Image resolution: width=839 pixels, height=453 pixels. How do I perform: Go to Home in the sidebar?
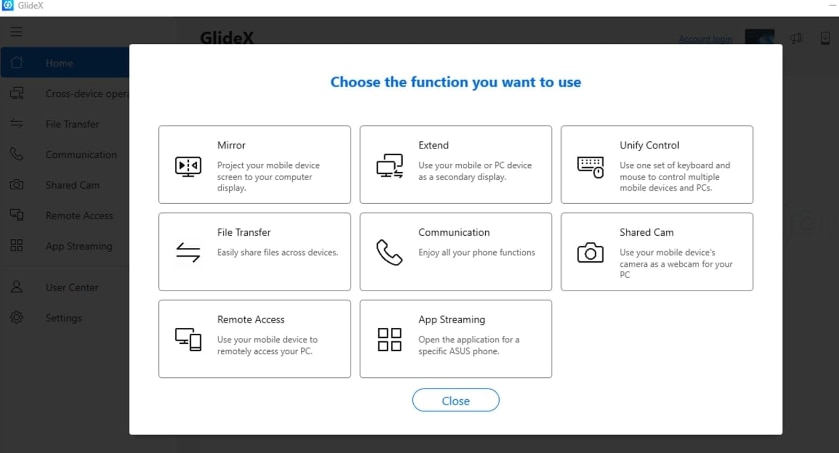(59, 63)
